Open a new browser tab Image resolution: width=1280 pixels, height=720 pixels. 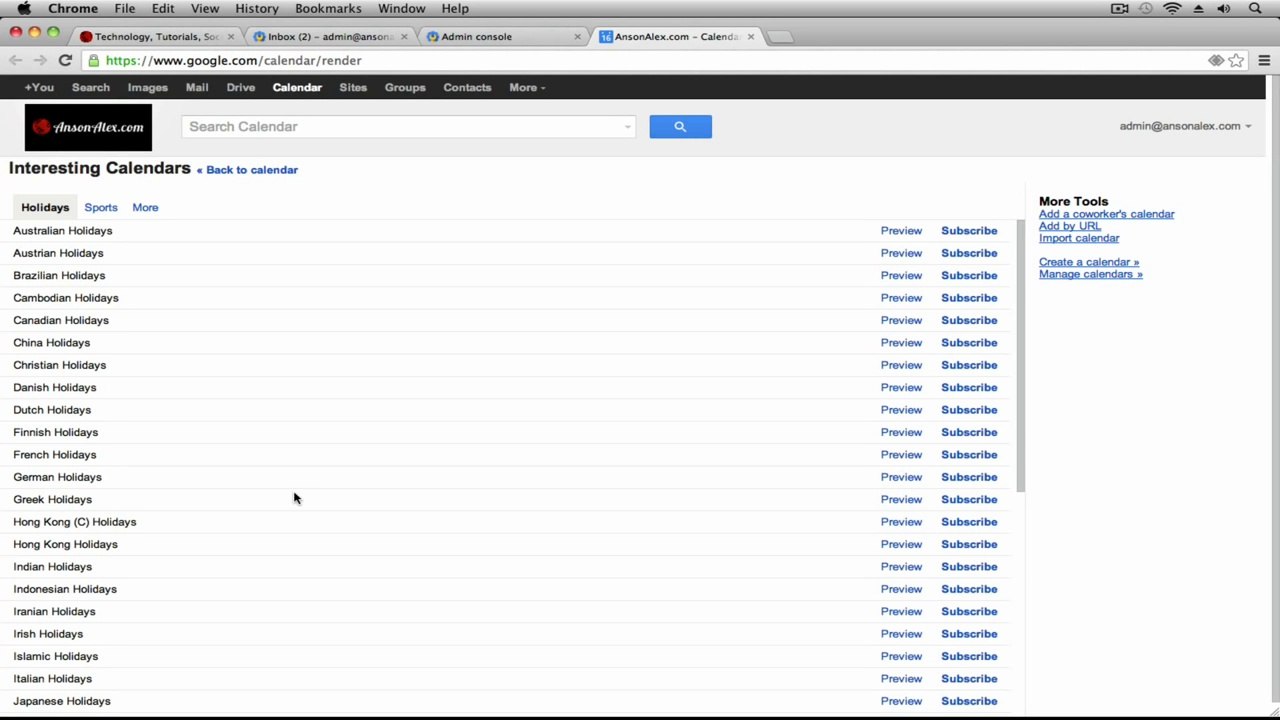pos(780,37)
